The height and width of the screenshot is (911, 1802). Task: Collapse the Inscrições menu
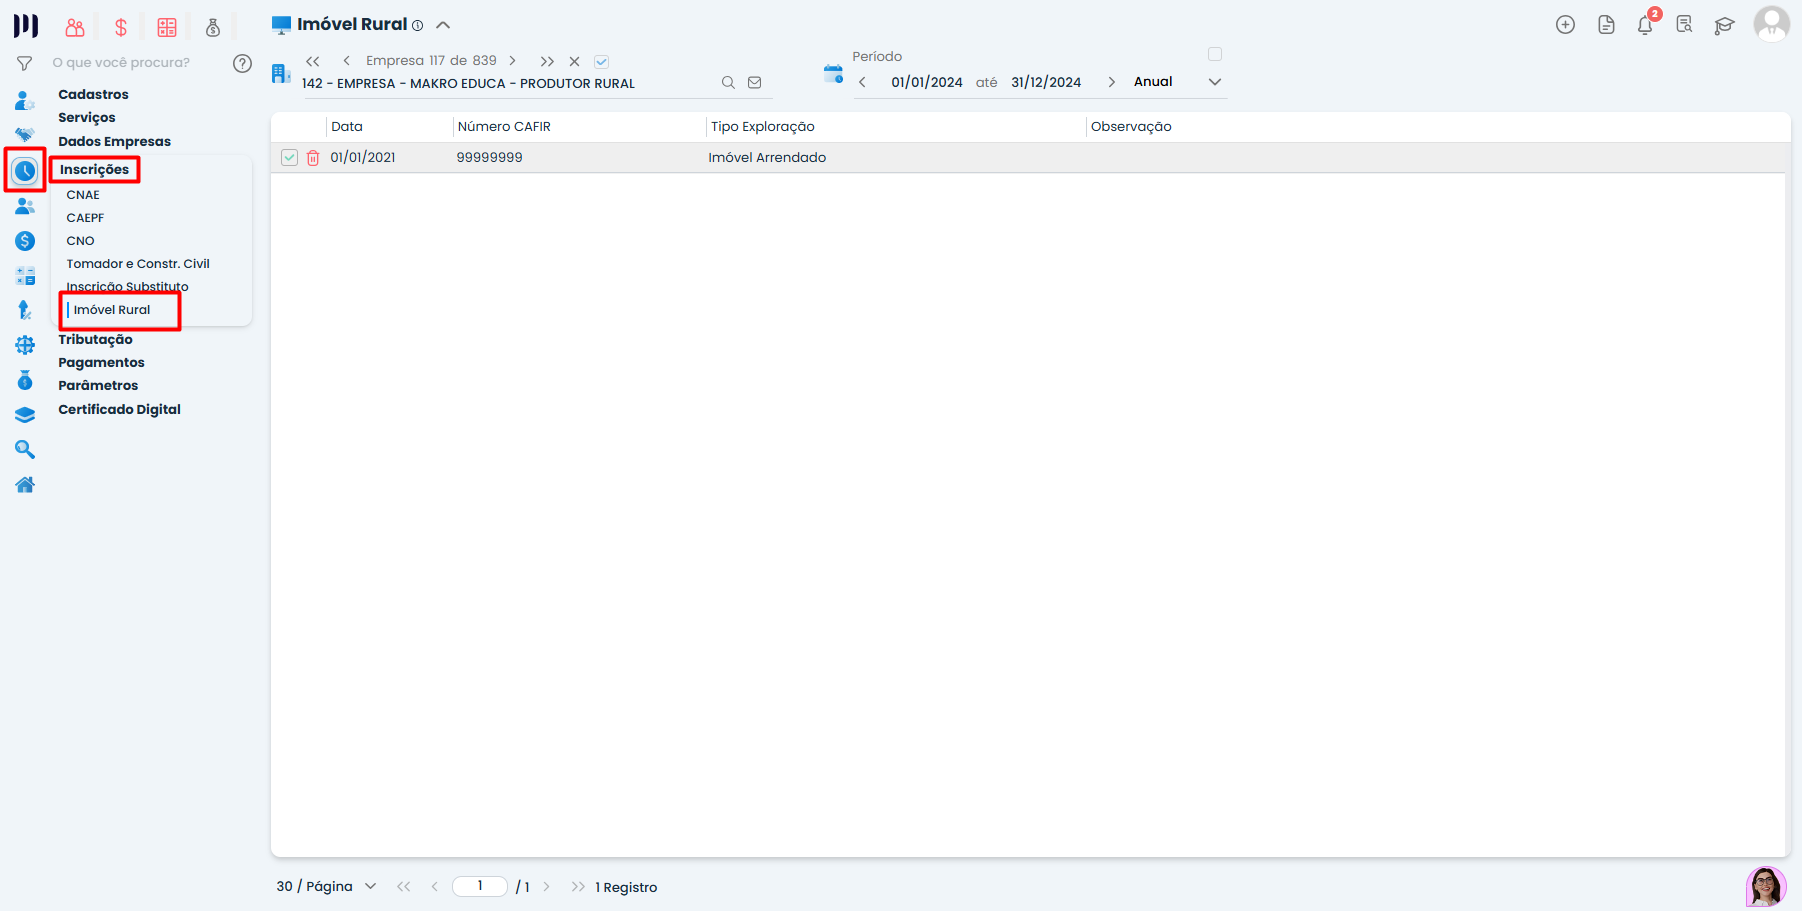[94, 170]
